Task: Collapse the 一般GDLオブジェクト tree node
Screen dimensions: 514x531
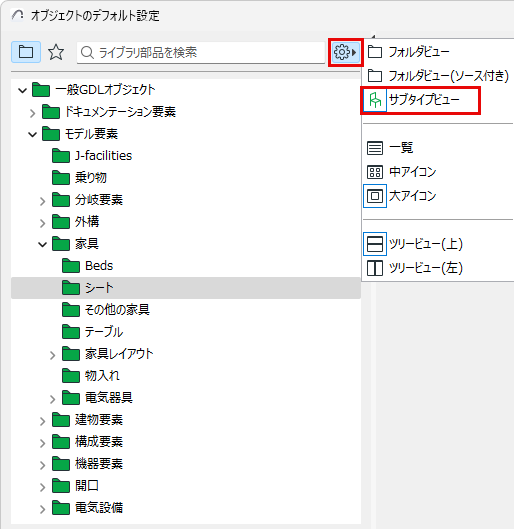Action: pyautogui.click(x=22, y=90)
